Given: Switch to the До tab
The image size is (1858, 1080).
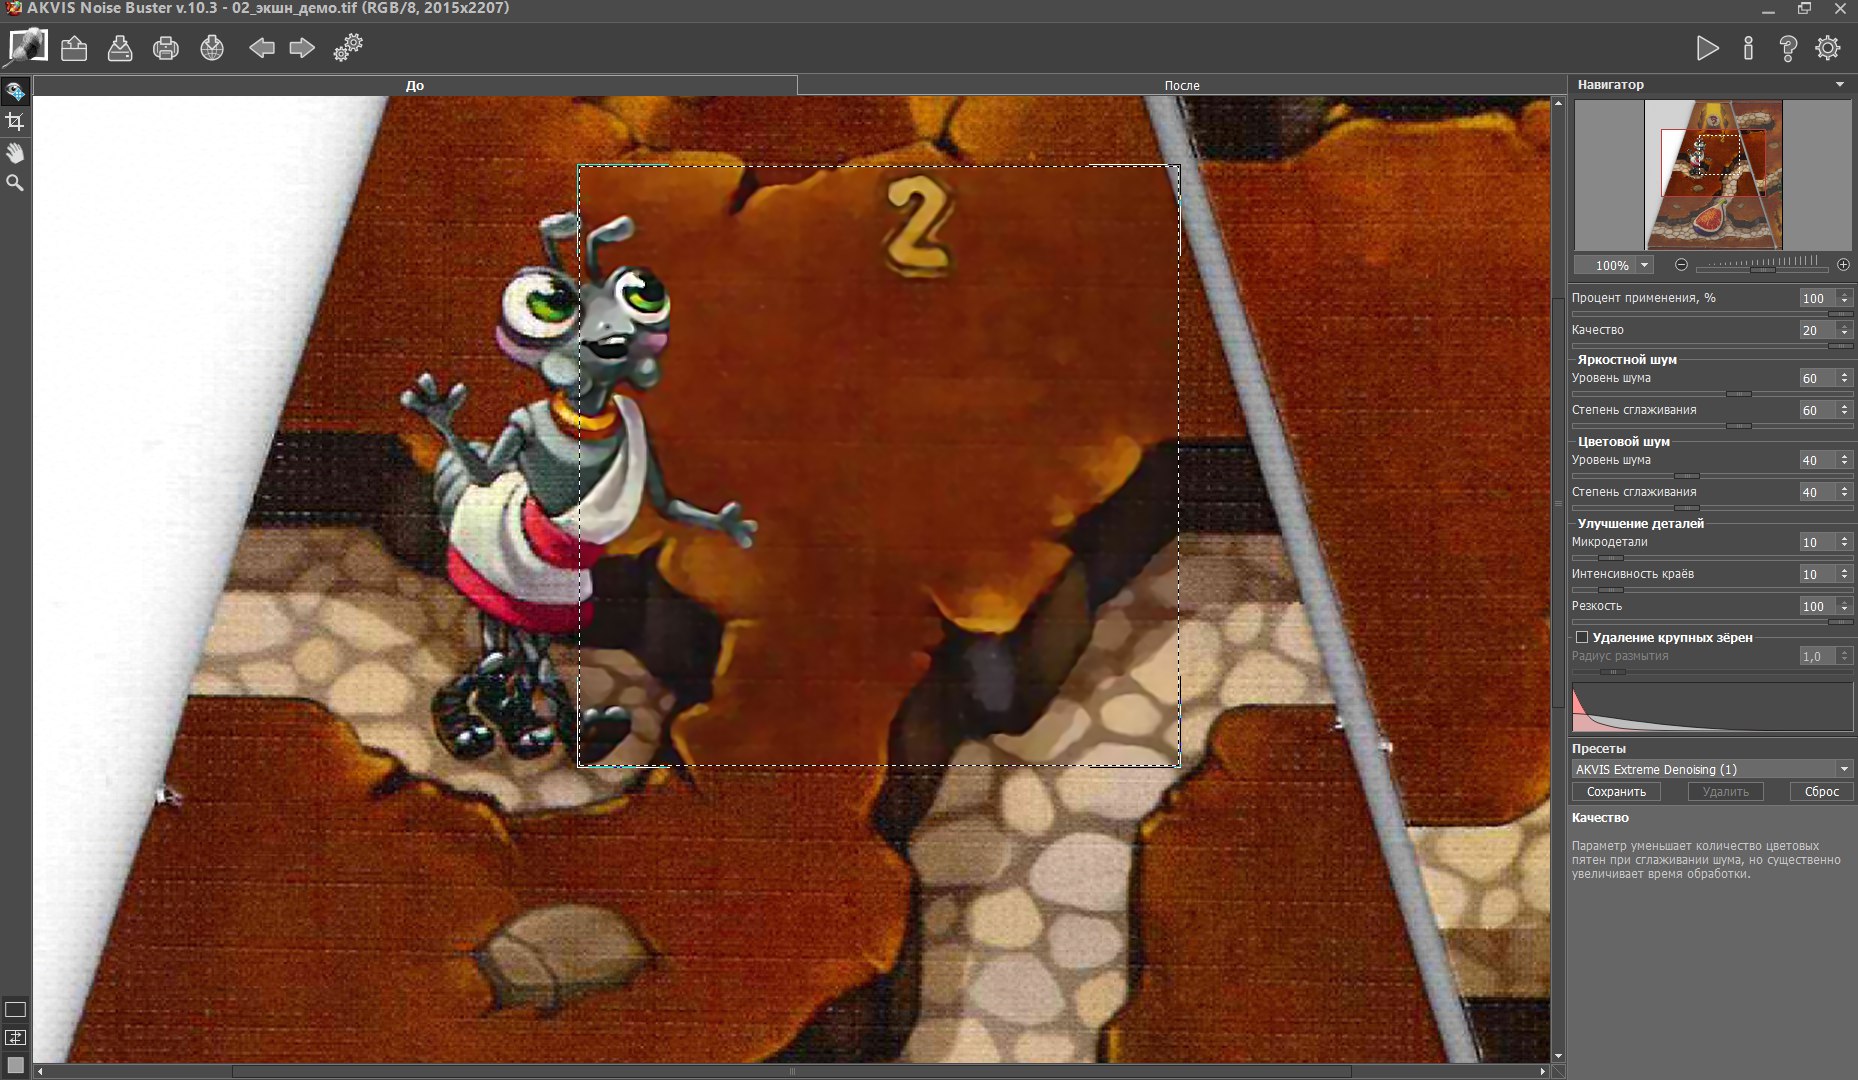Looking at the screenshot, I should tap(415, 85).
